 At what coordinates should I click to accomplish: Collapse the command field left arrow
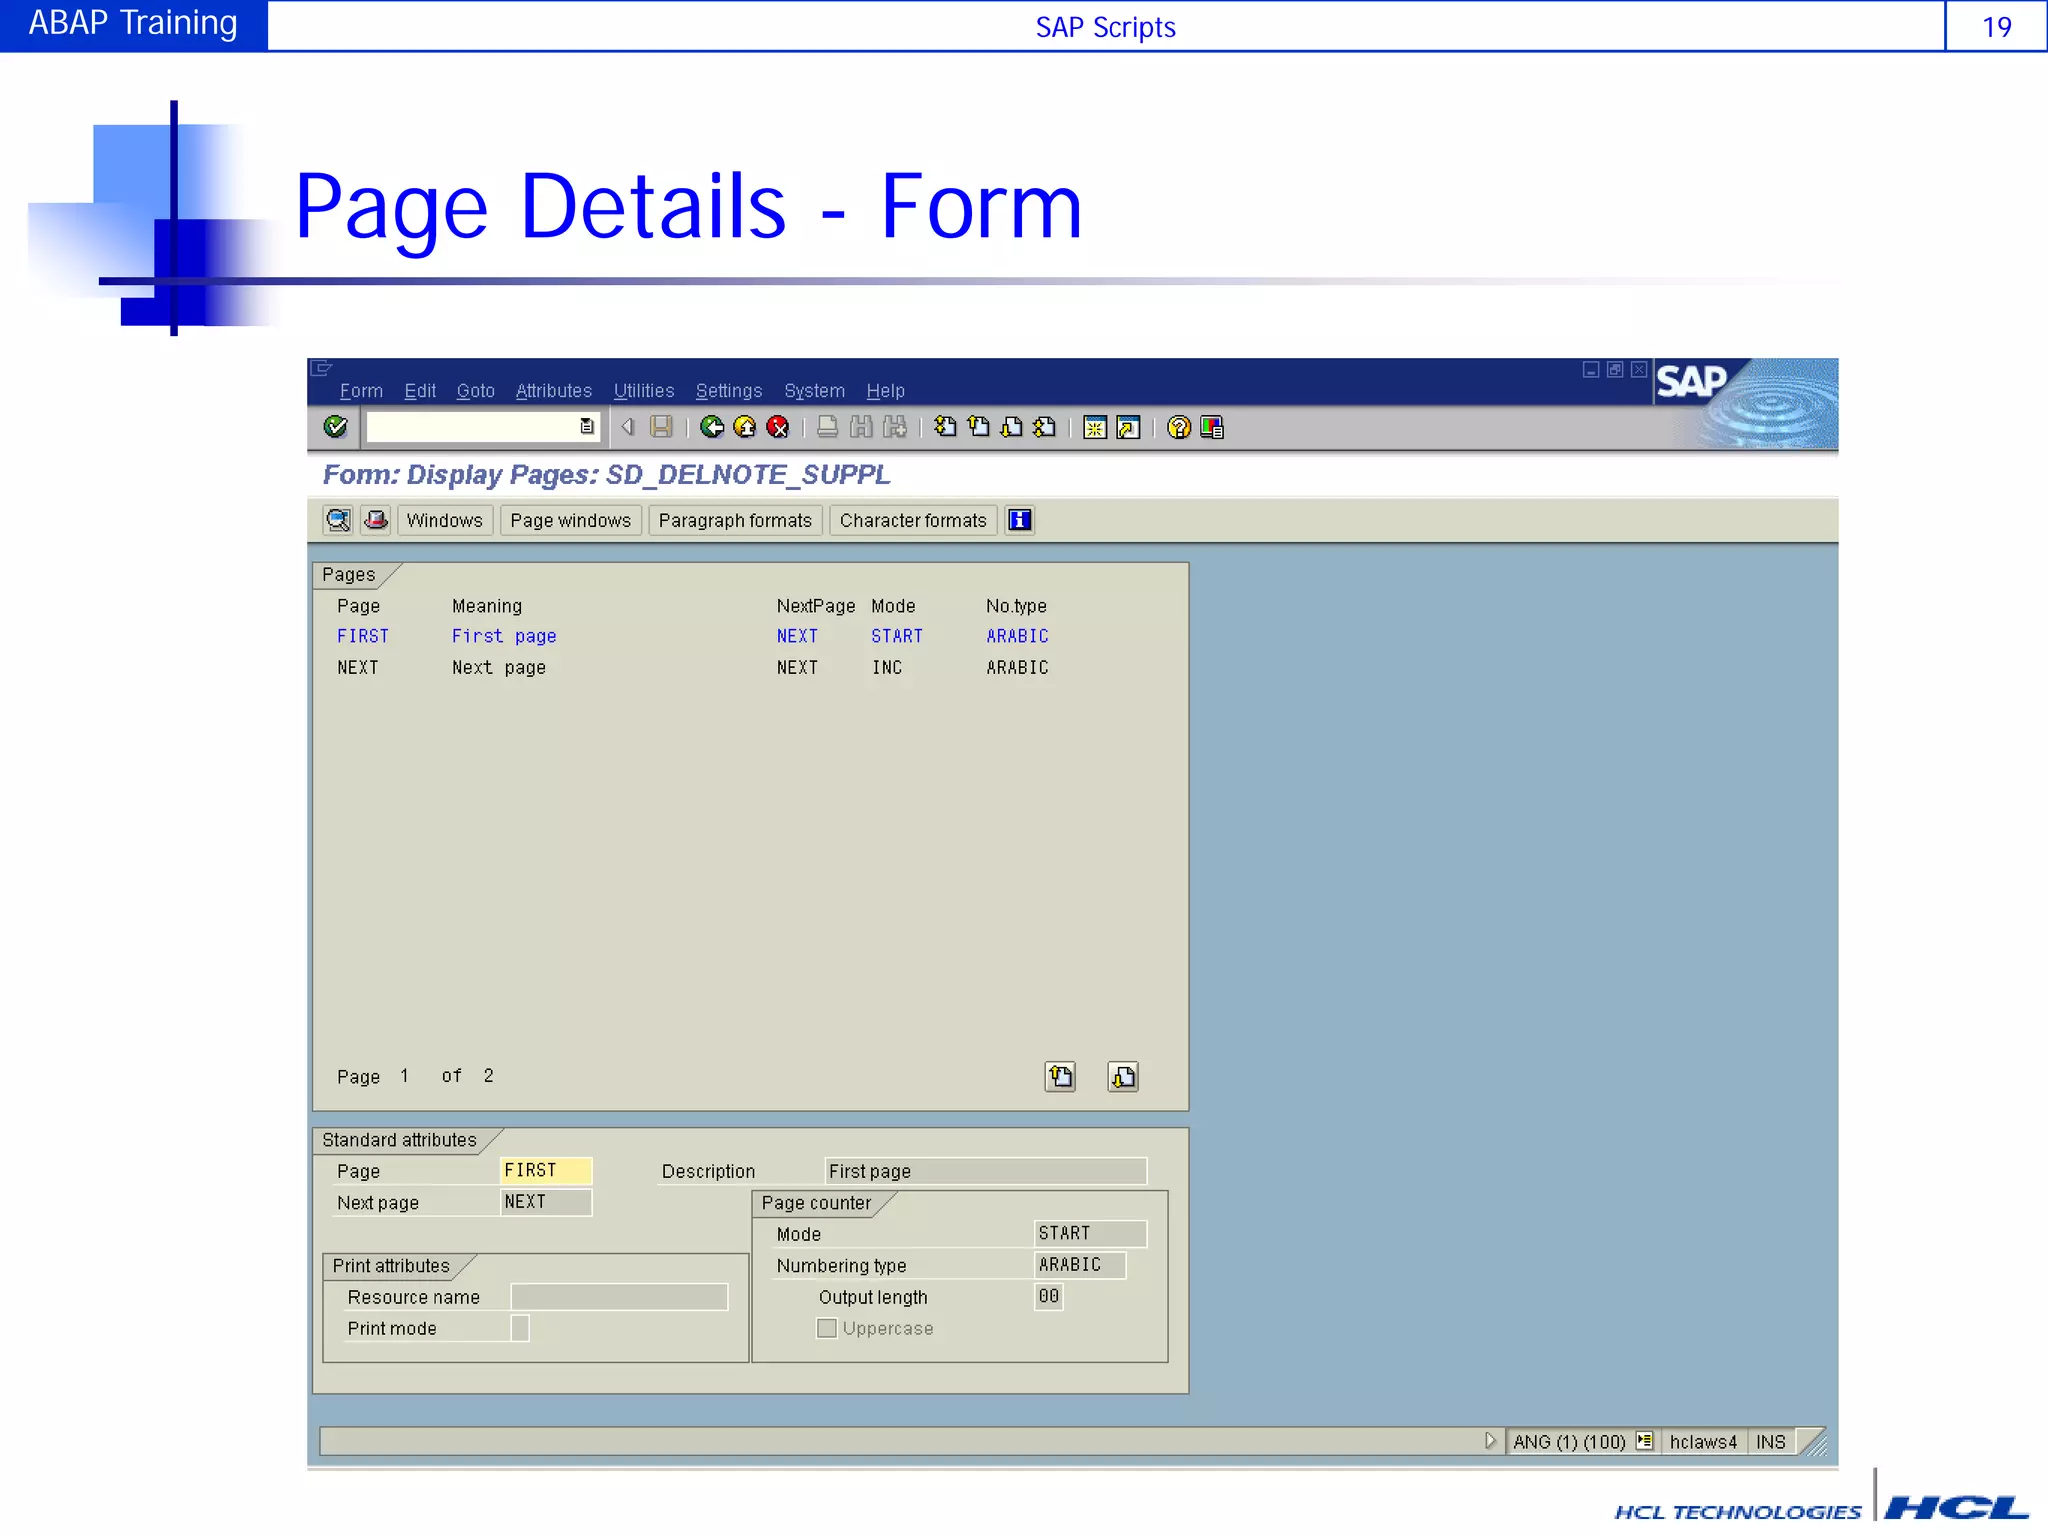pos(628,427)
